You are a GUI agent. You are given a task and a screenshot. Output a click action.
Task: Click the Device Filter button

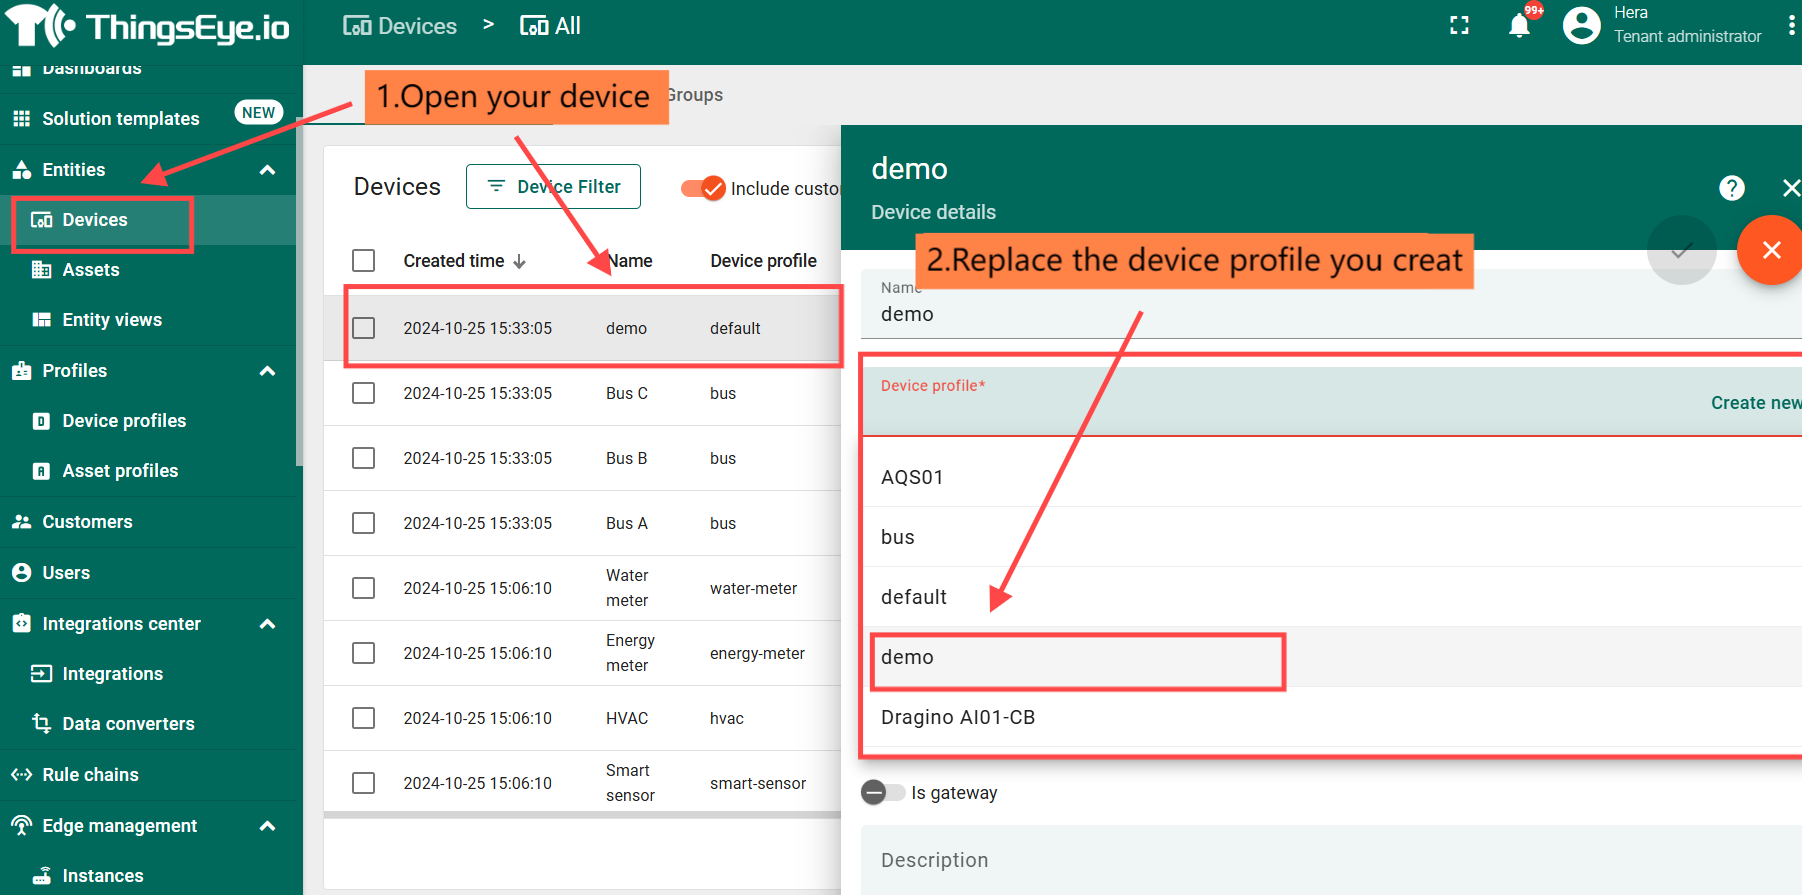(553, 187)
